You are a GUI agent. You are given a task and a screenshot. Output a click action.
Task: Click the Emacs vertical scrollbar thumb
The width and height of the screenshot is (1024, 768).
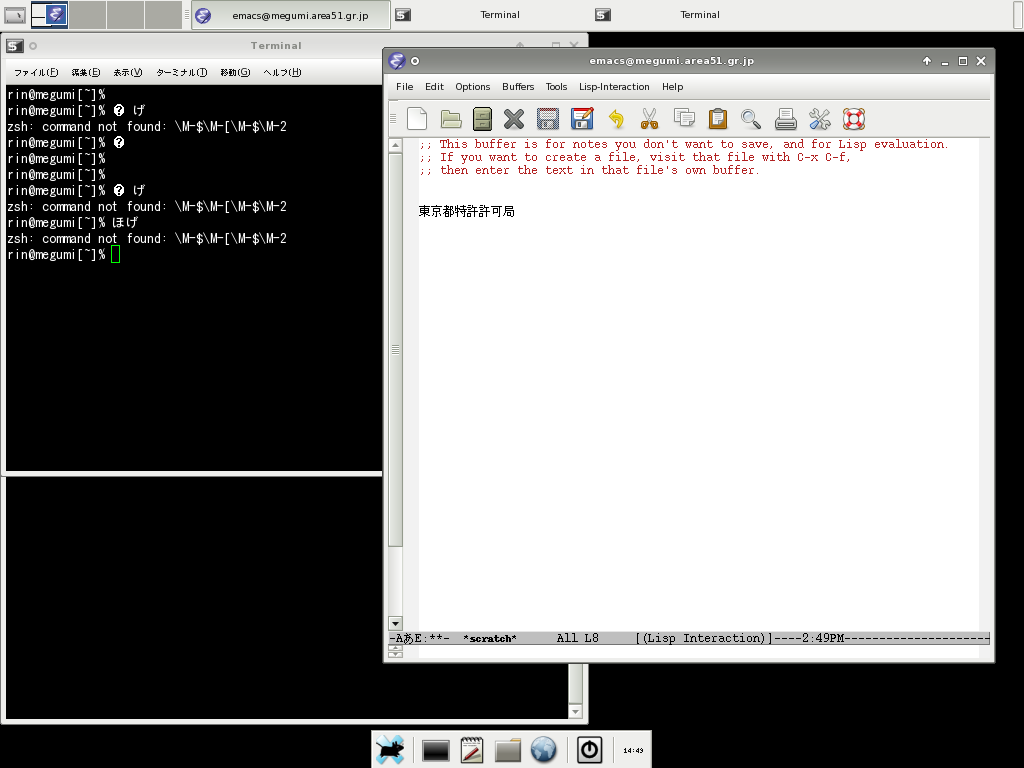click(395, 349)
